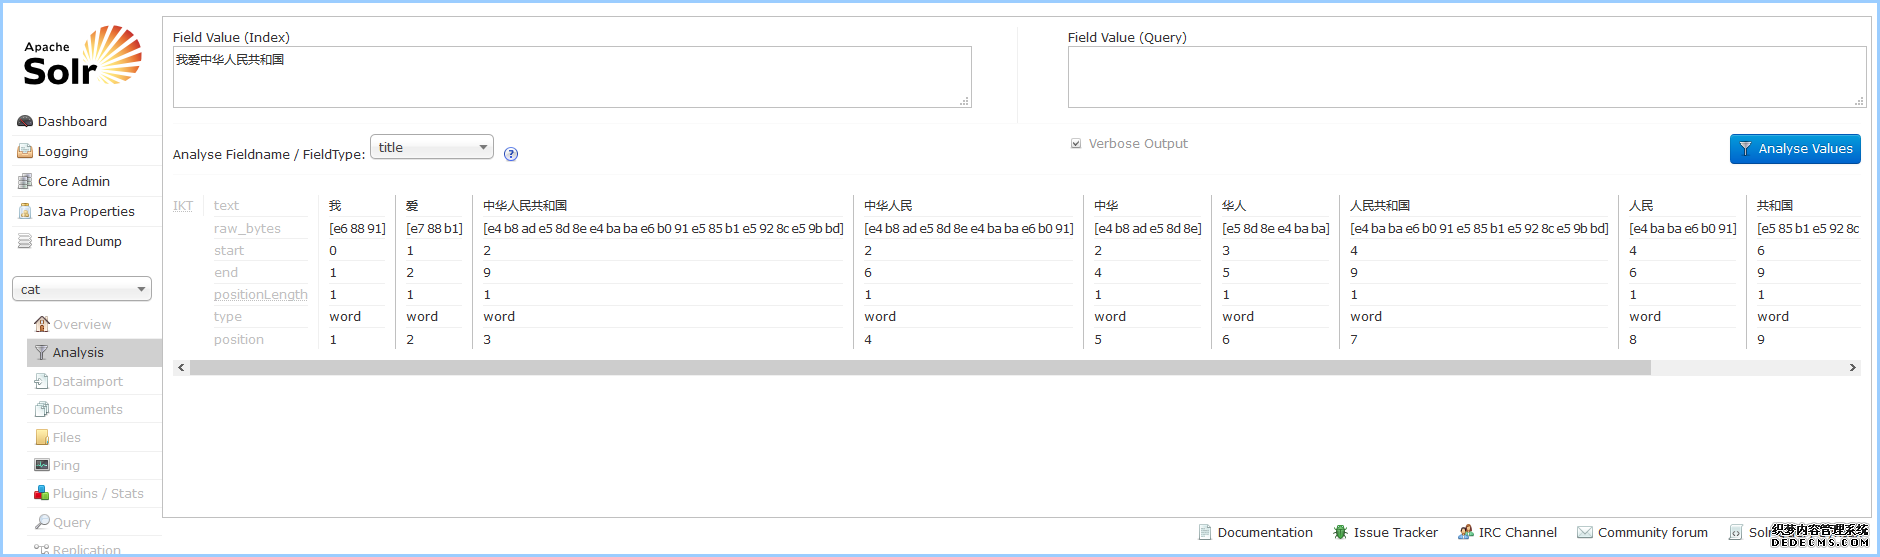The image size is (1880, 557).
Task: Expand the cat core selector dropdown
Action: tap(82, 289)
